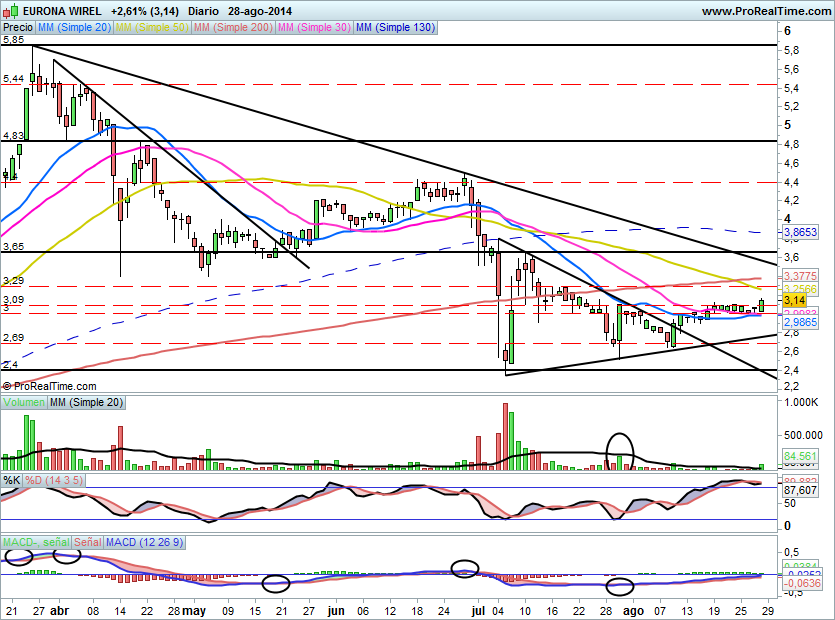Viewport: 835px width, 620px height.
Task: Click the Volumen indicator label
Action: coord(24,403)
